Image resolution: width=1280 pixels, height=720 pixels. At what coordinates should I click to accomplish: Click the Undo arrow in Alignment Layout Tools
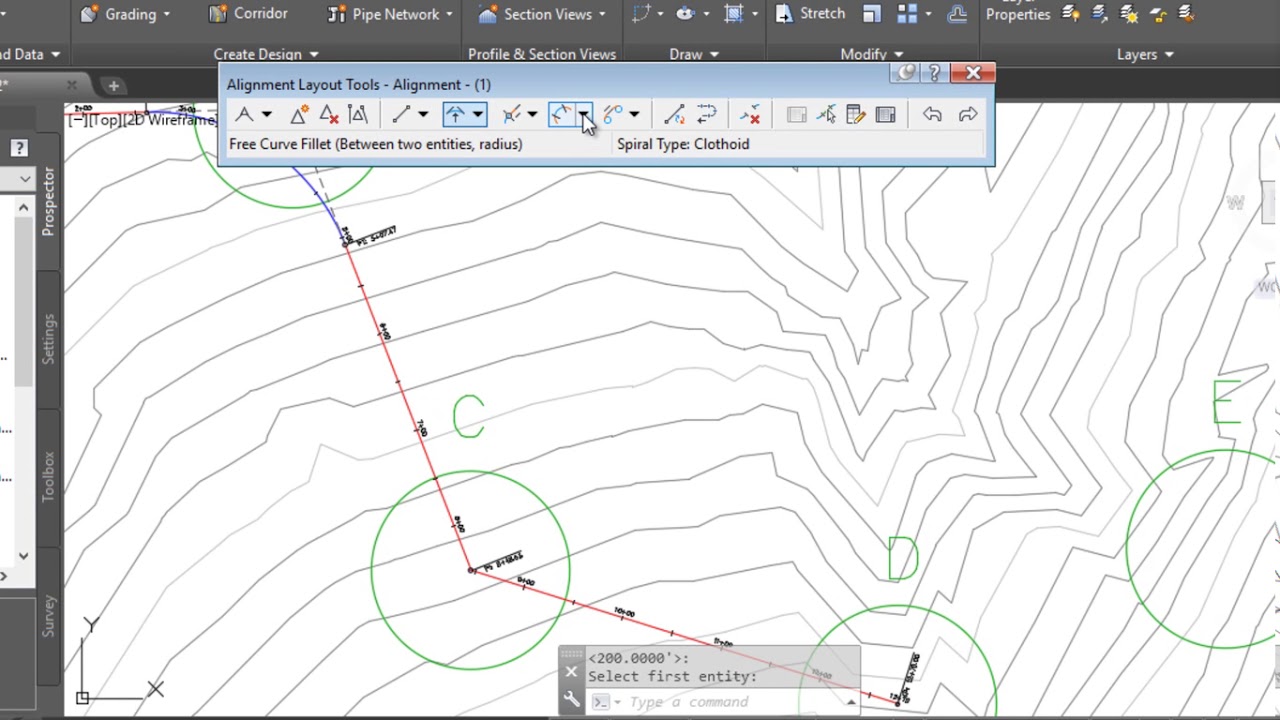point(932,115)
